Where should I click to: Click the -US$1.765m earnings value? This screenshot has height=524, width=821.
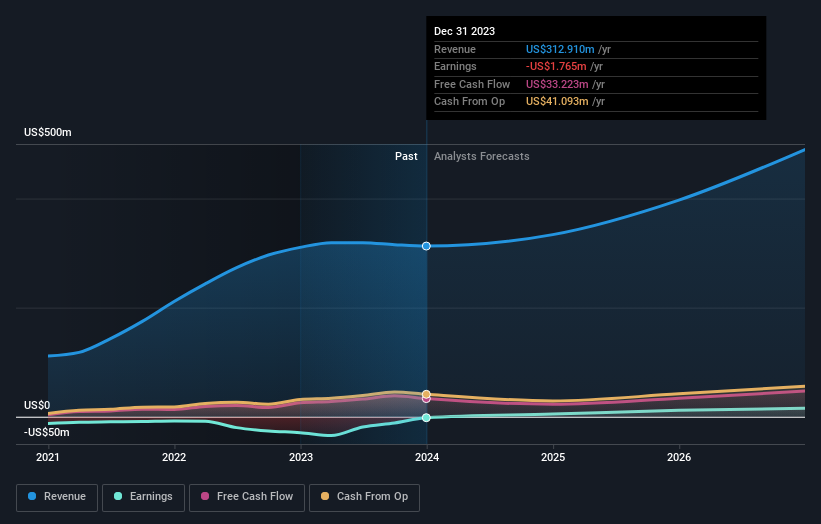pos(556,66)
